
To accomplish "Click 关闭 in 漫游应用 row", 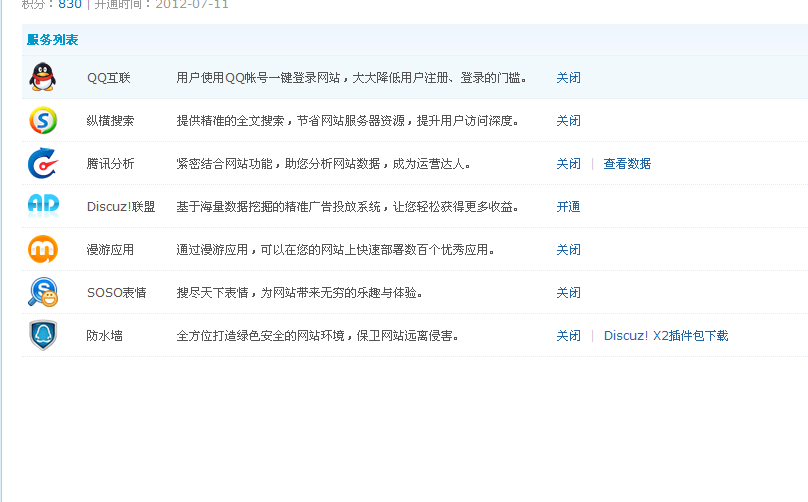I will [568, 250].
